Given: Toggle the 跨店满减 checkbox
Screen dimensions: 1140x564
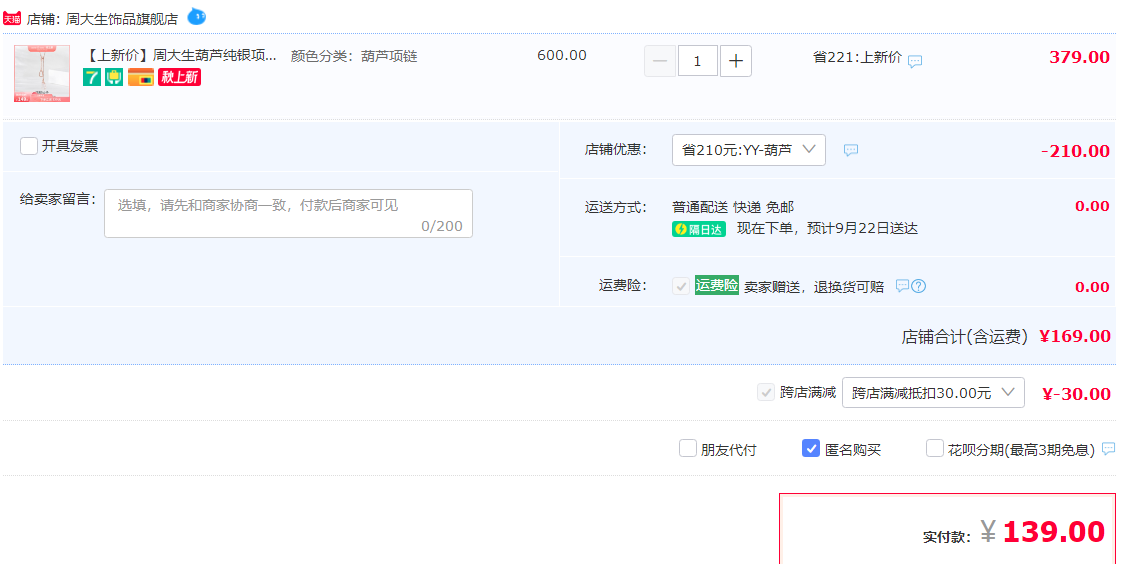Looking at the screenshot, I should 766,392.
